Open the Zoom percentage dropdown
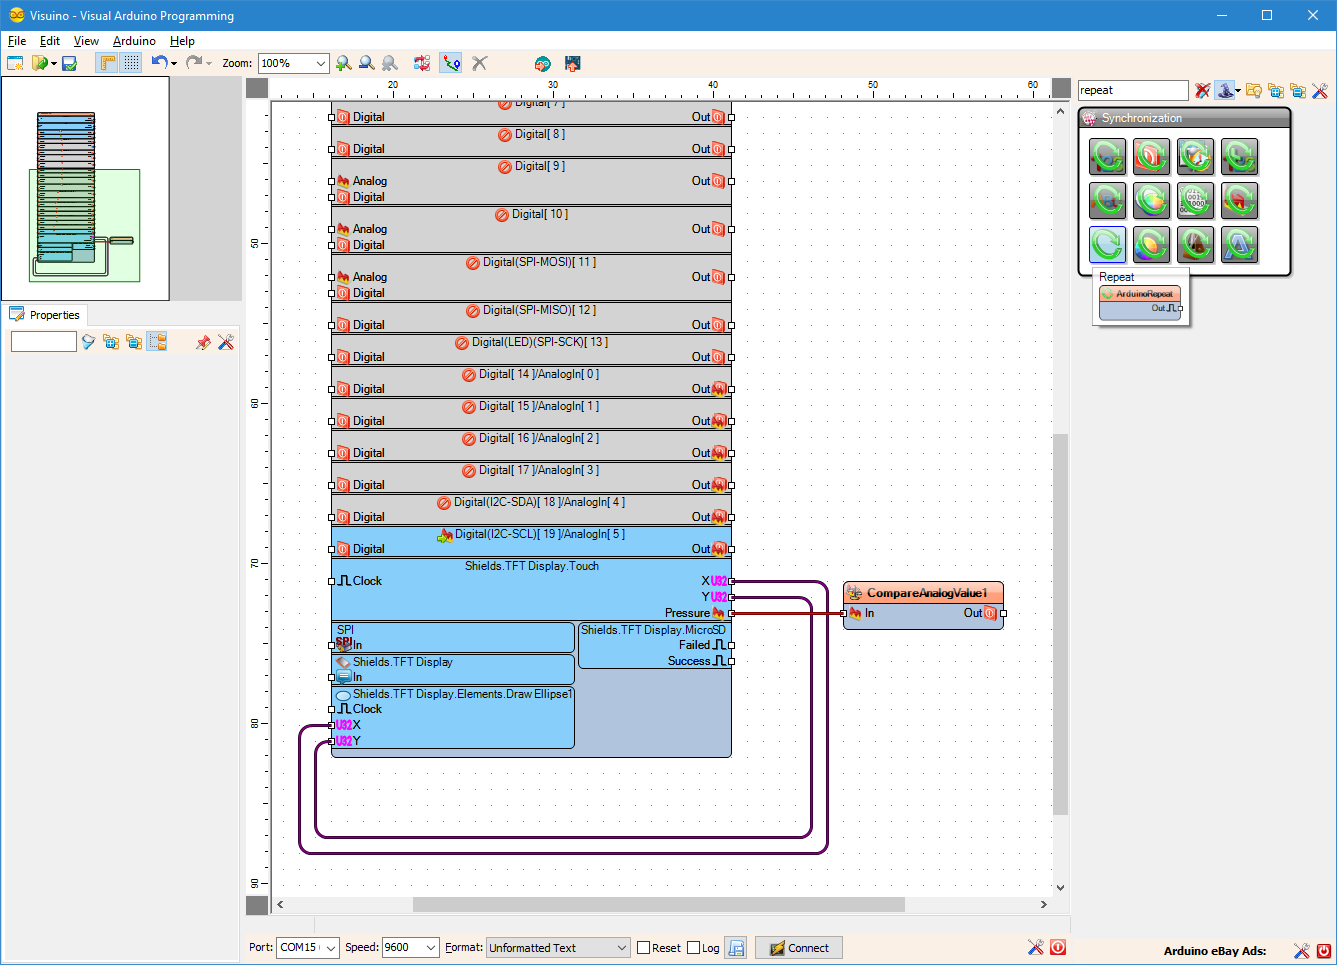The image size is (1337, 965). coord(320,63)
